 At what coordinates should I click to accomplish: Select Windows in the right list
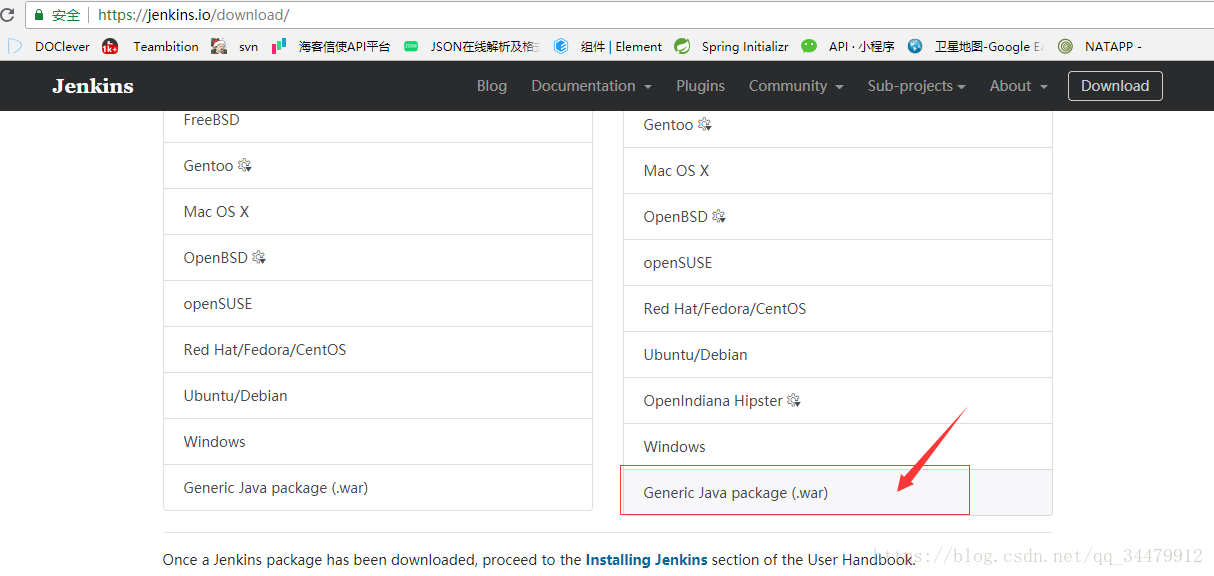coord(838,447)
